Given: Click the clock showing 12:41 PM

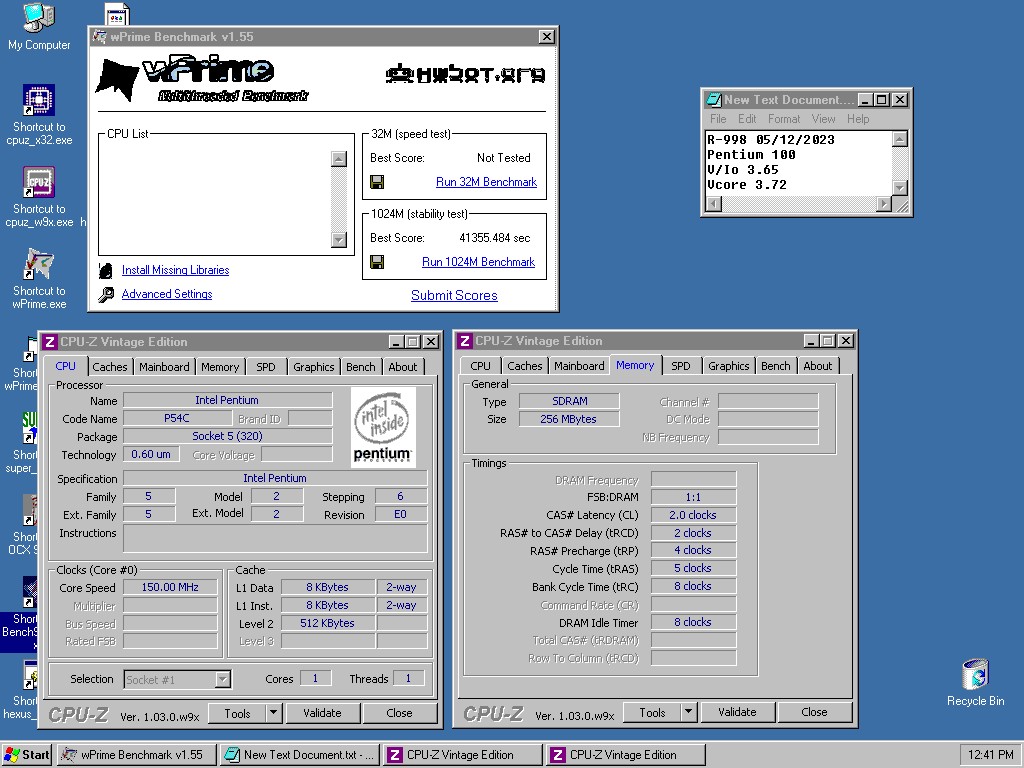Looking at the screenshot, I should point(991,755).
